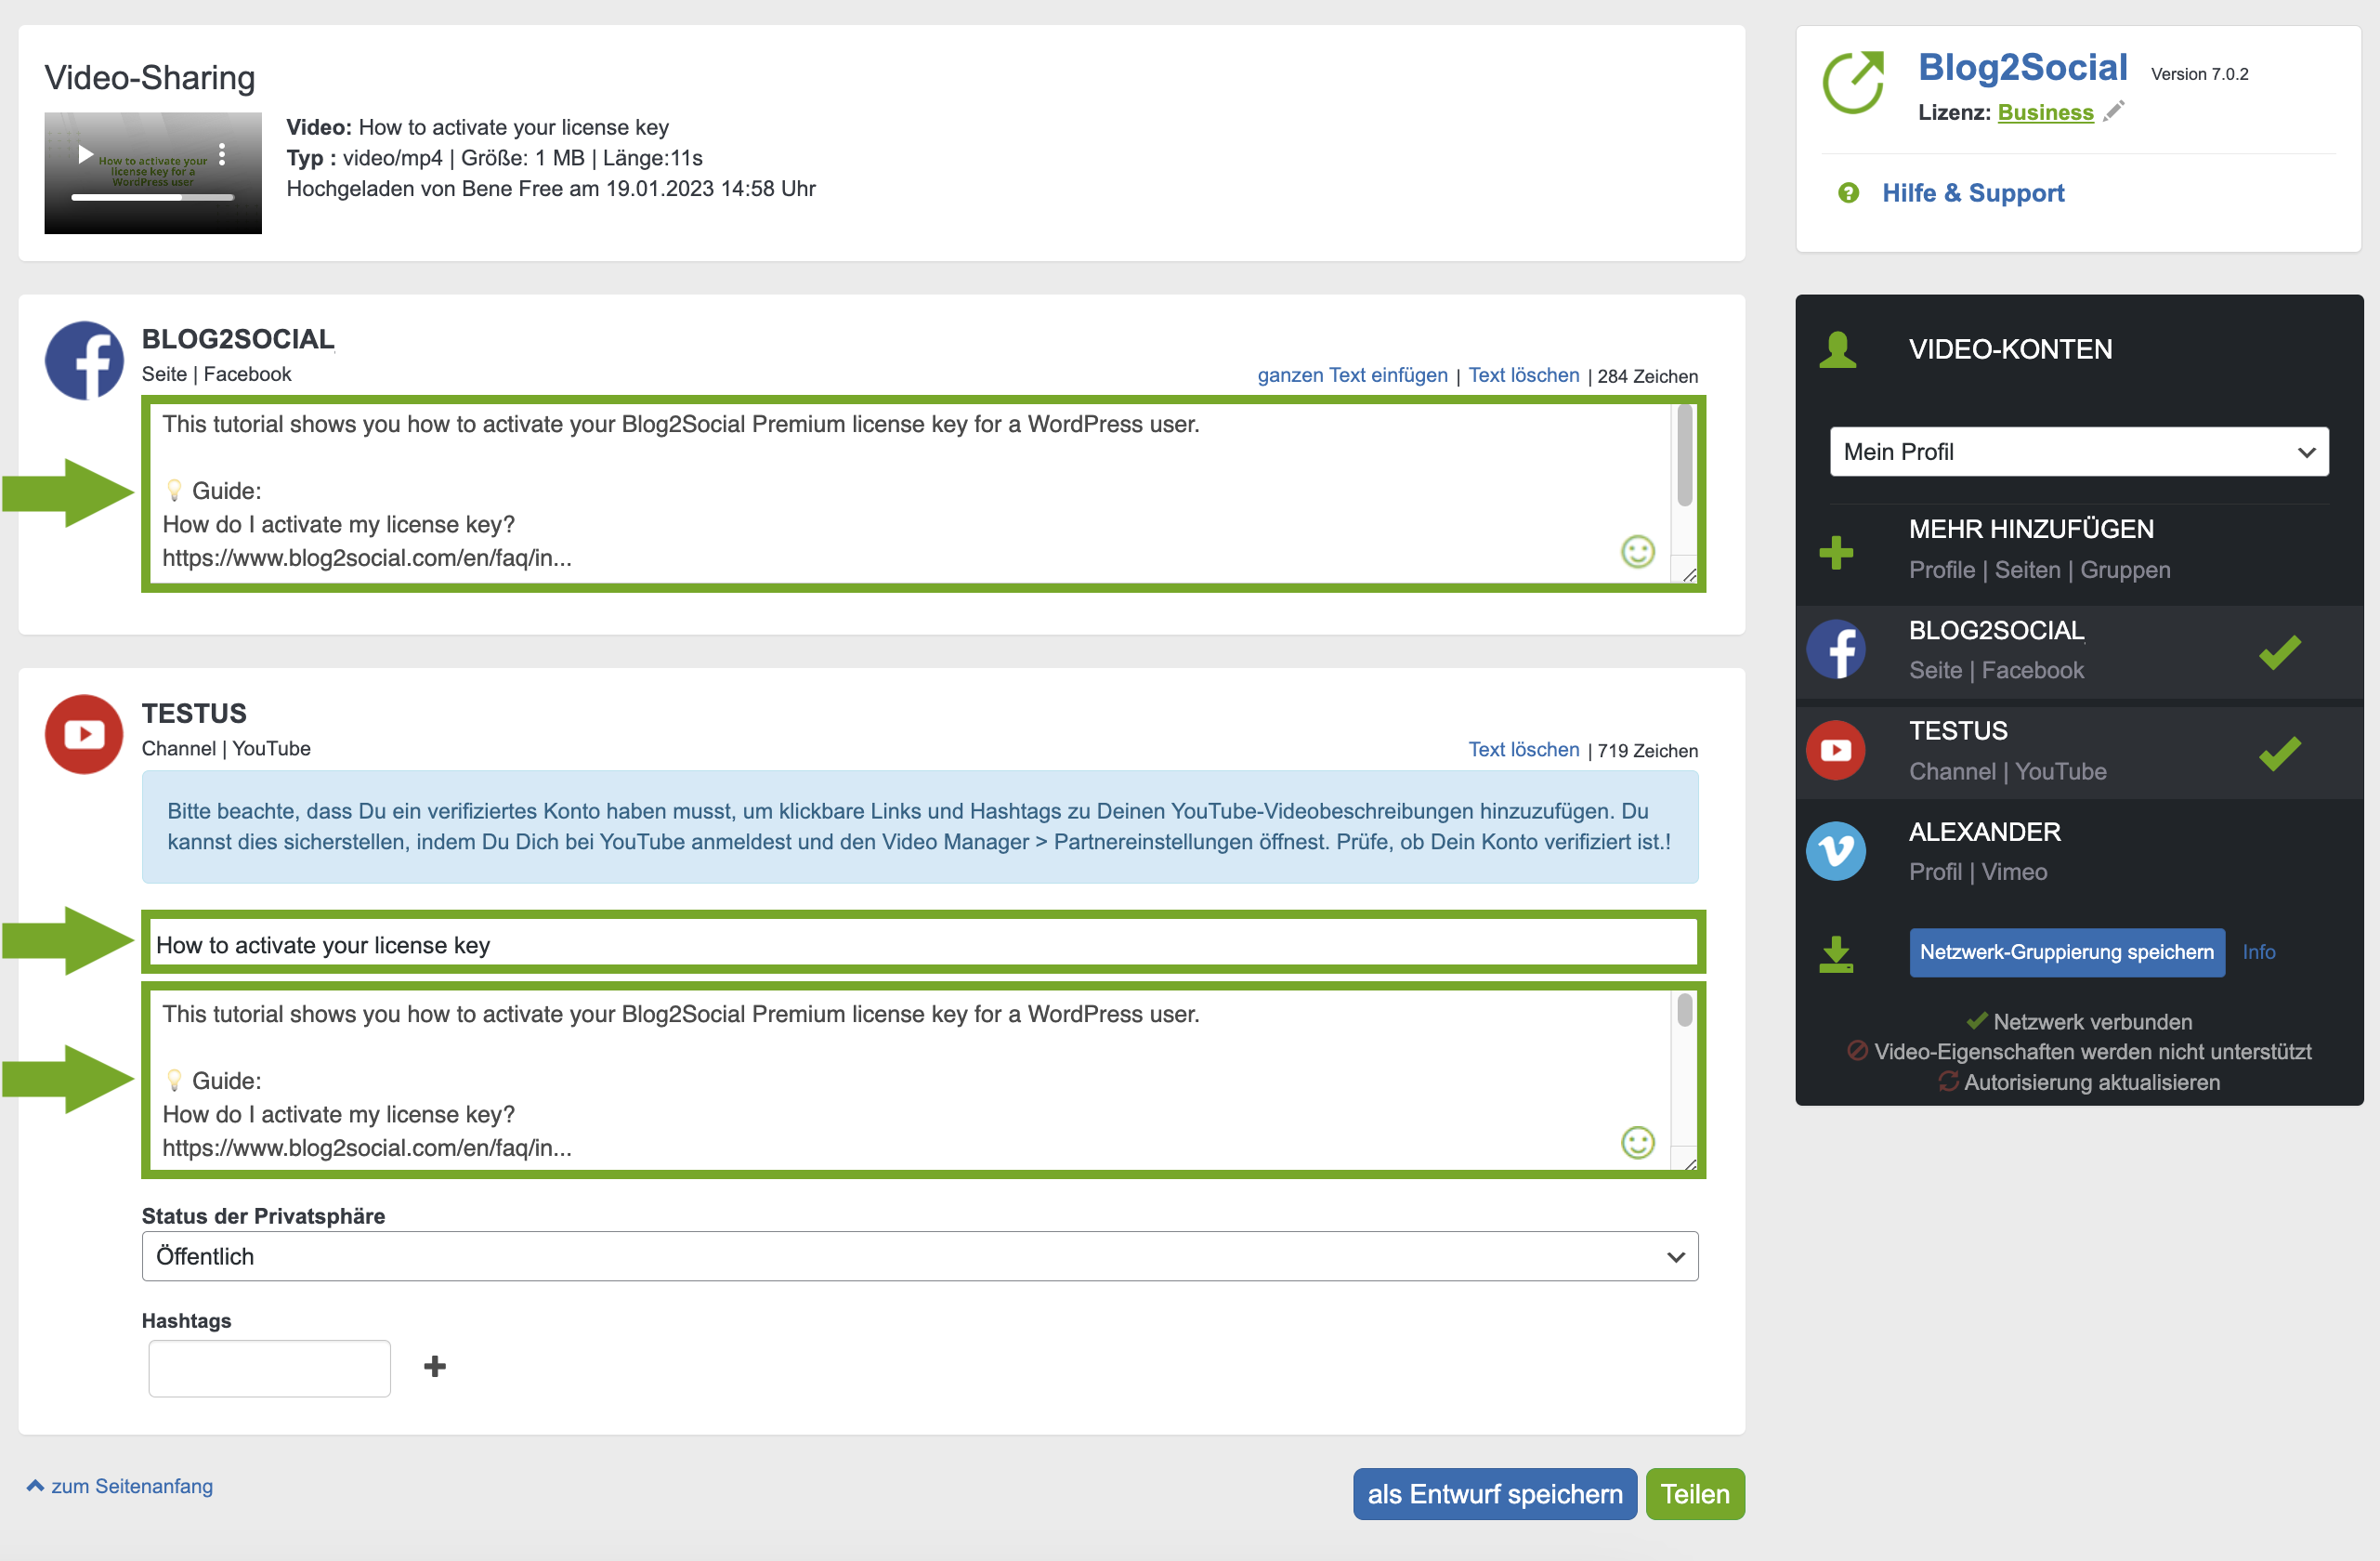Open emoji picker in YouTube description
2380x1561 pixels.
point(1637,1142)
